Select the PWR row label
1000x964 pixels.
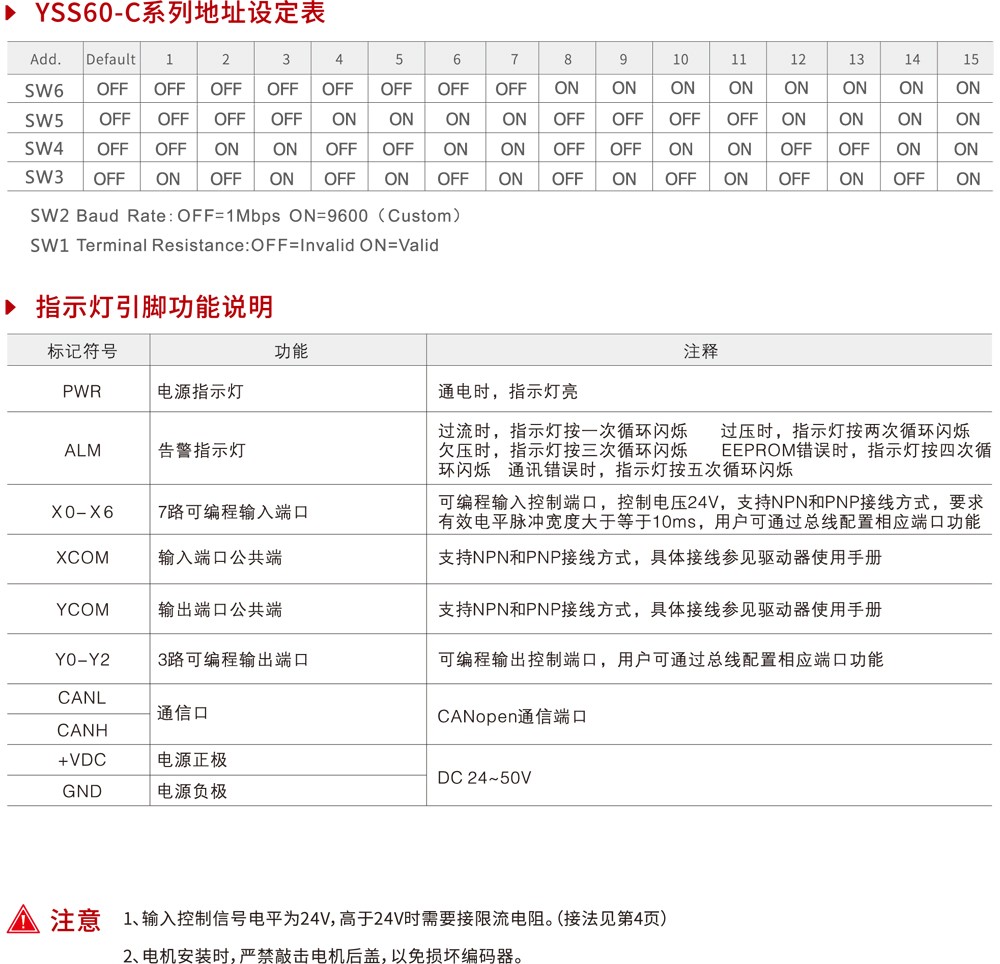tap(82, 391)
